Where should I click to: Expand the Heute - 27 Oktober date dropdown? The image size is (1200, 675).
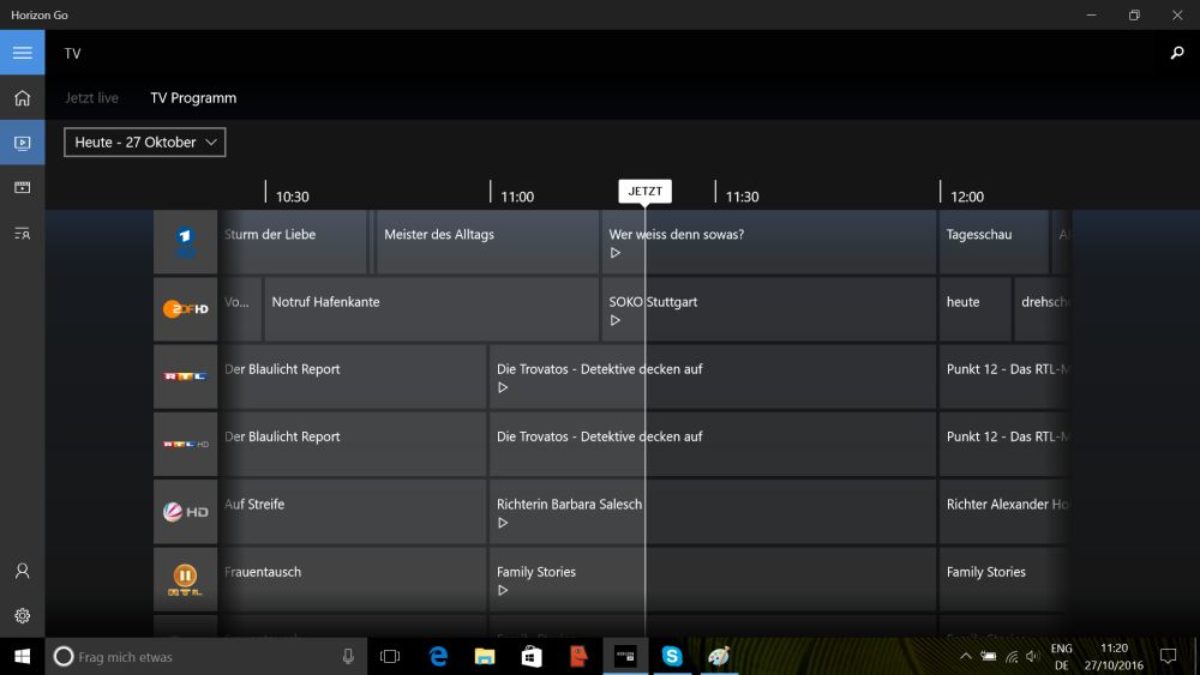pos(145,142)
